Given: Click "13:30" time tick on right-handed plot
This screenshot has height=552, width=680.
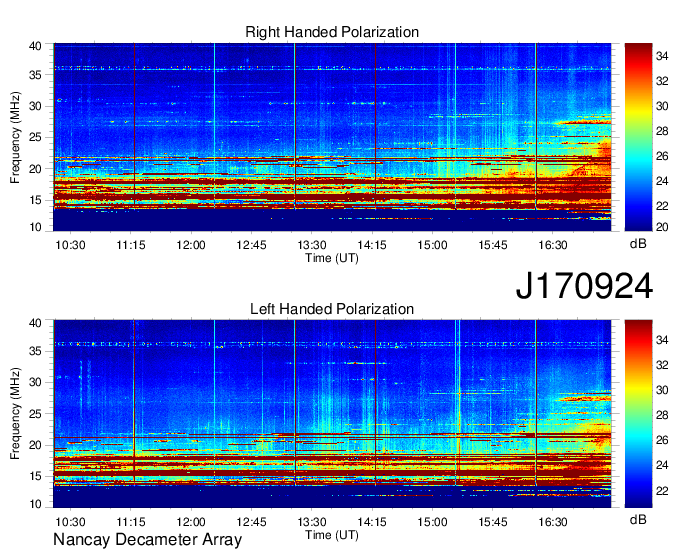Looking at the screenshot, I should (x=311, y=245).
